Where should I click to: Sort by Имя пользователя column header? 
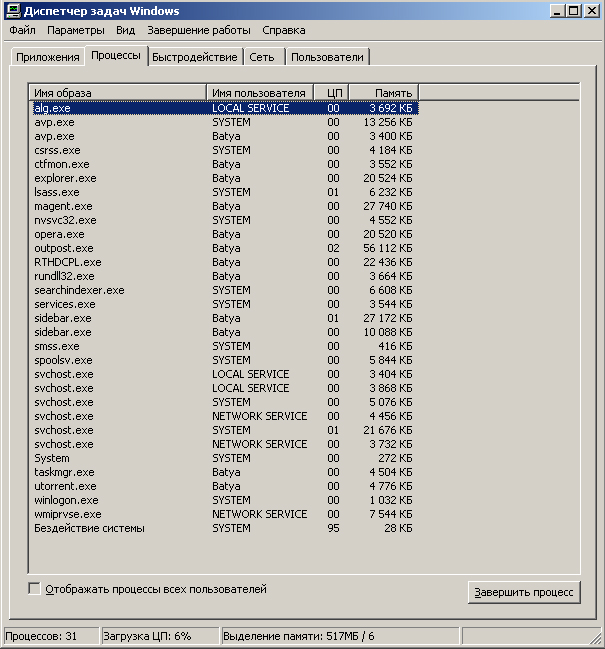258,93
